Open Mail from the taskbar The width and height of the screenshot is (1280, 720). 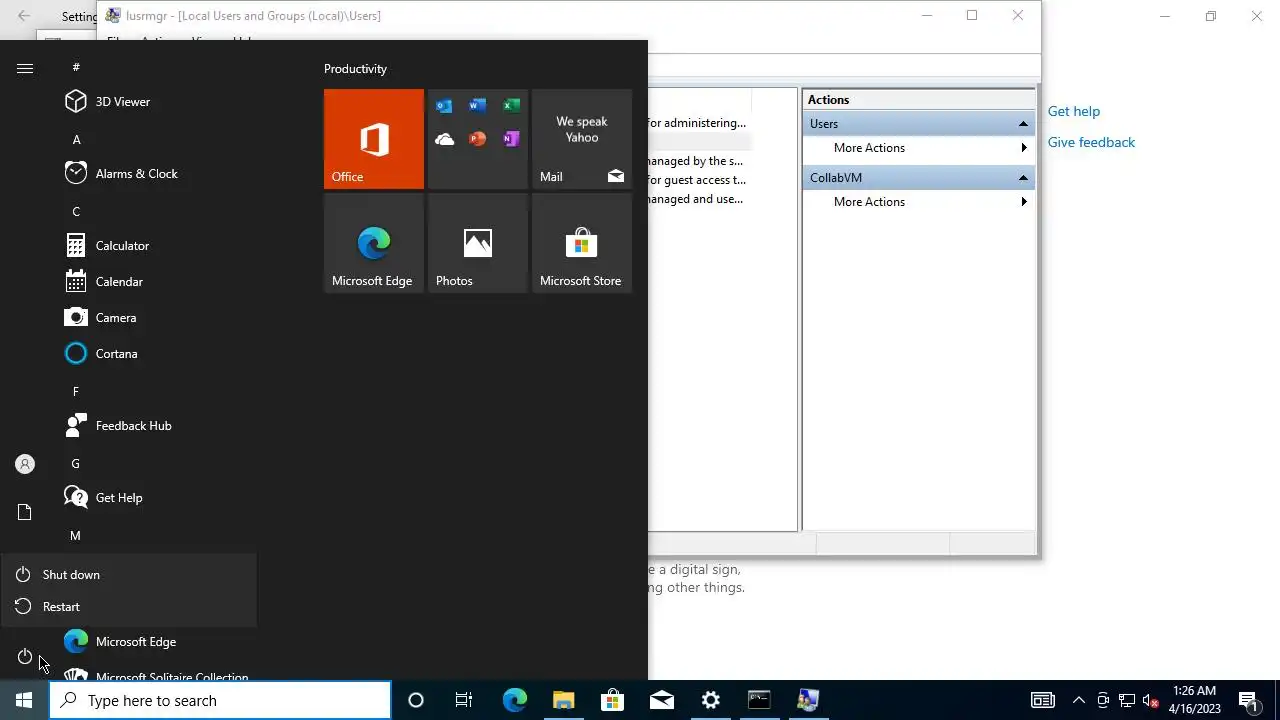(661, 700)
